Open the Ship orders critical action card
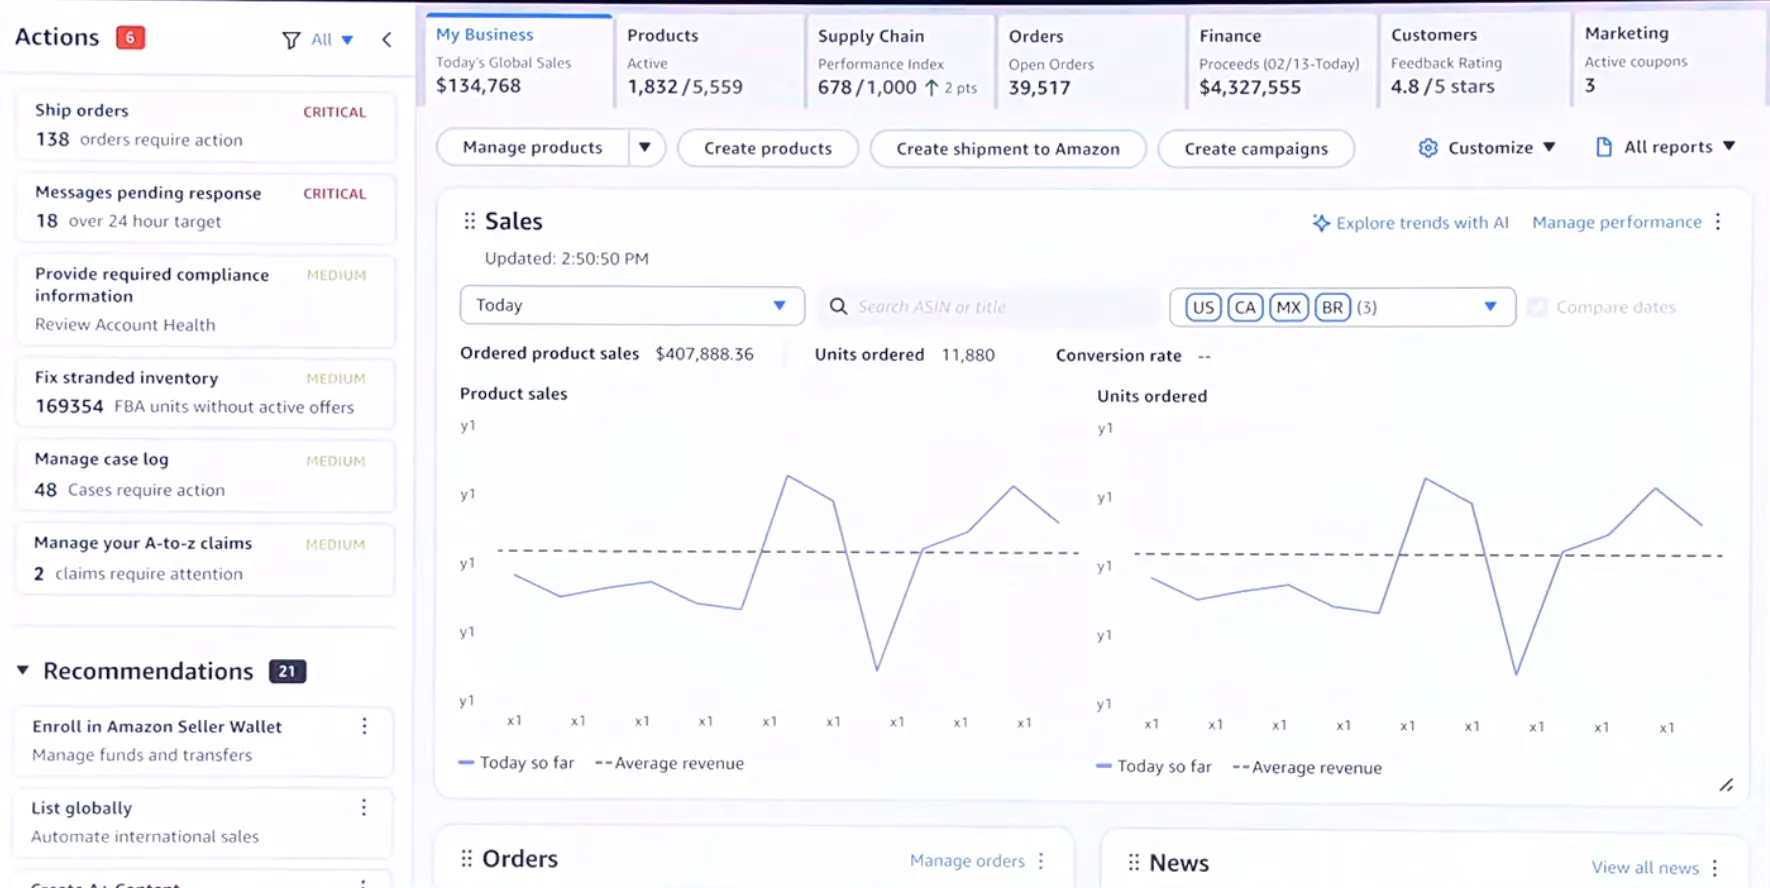The image size is (1770, 888). [205, 126]
